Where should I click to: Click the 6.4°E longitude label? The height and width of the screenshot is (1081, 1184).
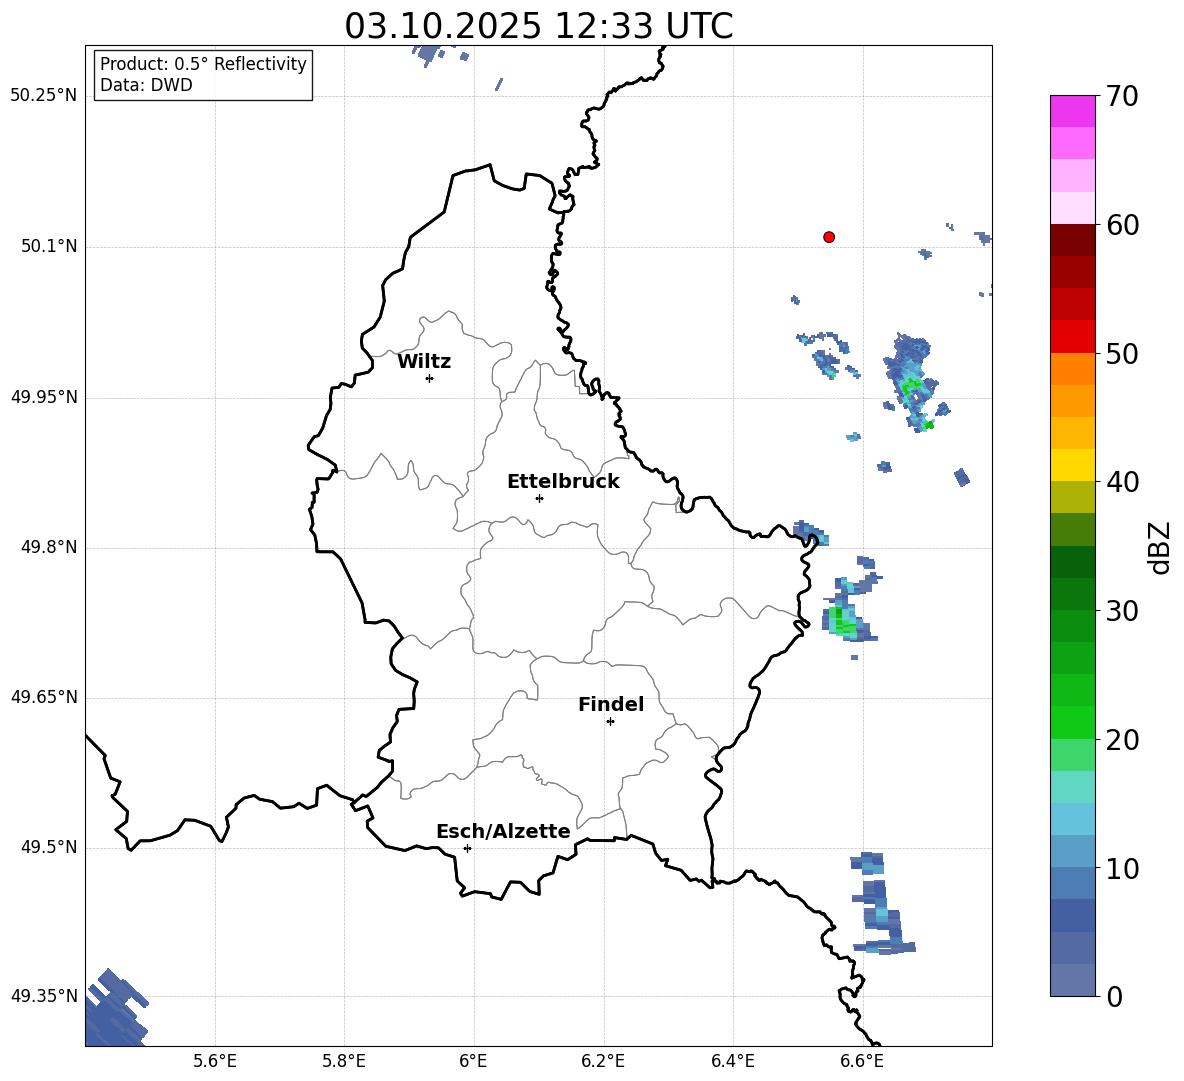(x=732, y=1062)
